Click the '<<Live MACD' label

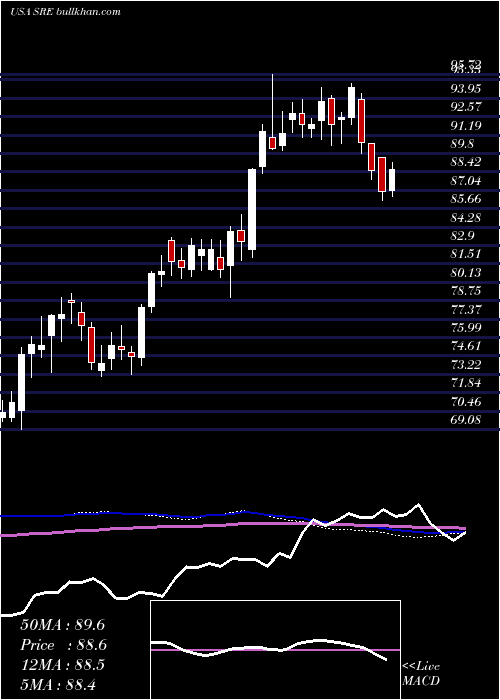click(421, 673)
